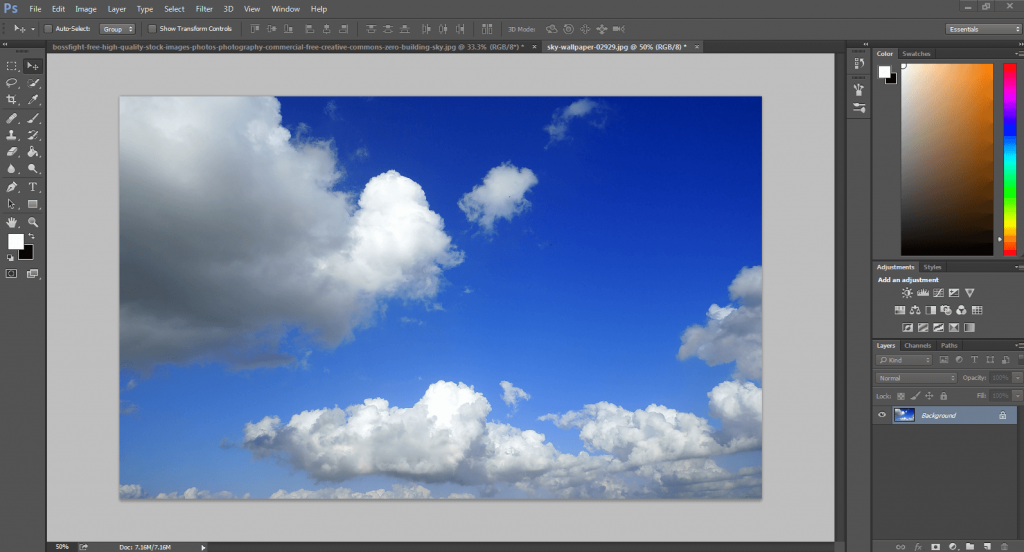Select the Zoom tool
This screenshot has height=552, width=1024.
click(x=33, y=223)
